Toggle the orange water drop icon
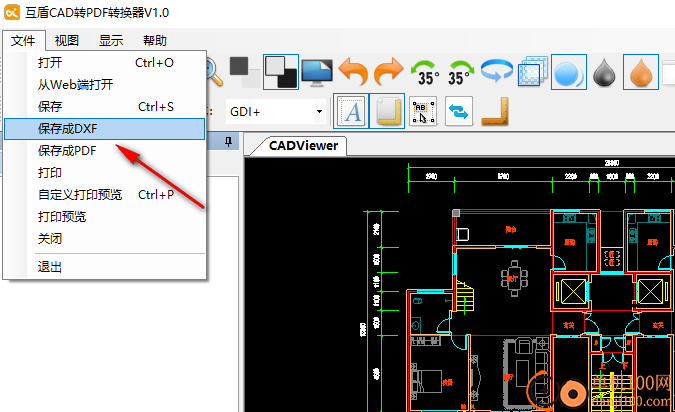The image size is (675, 412). click(641, 72)
